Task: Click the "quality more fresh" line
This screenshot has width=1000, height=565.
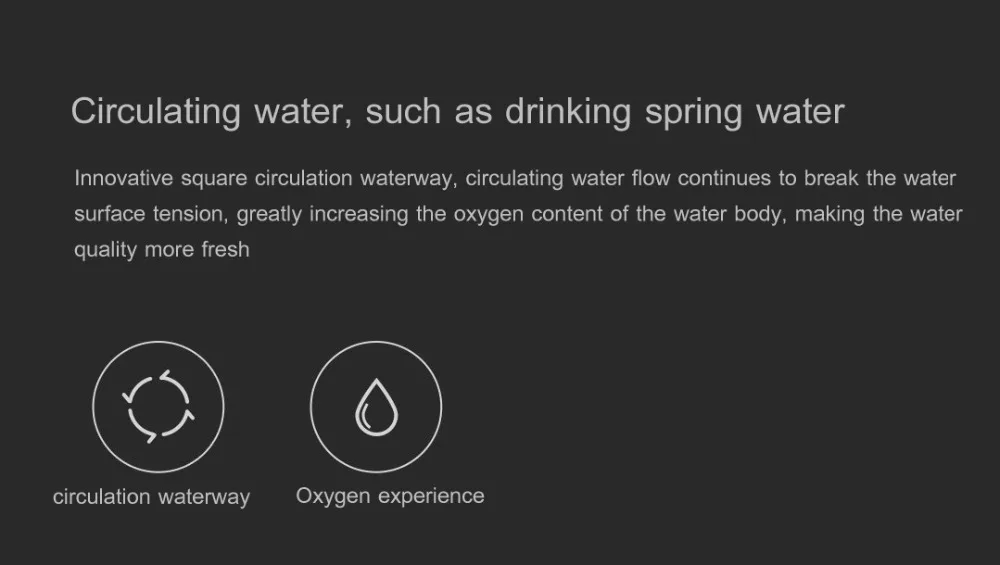Action: pyautogui.click(x=162, y=249)
